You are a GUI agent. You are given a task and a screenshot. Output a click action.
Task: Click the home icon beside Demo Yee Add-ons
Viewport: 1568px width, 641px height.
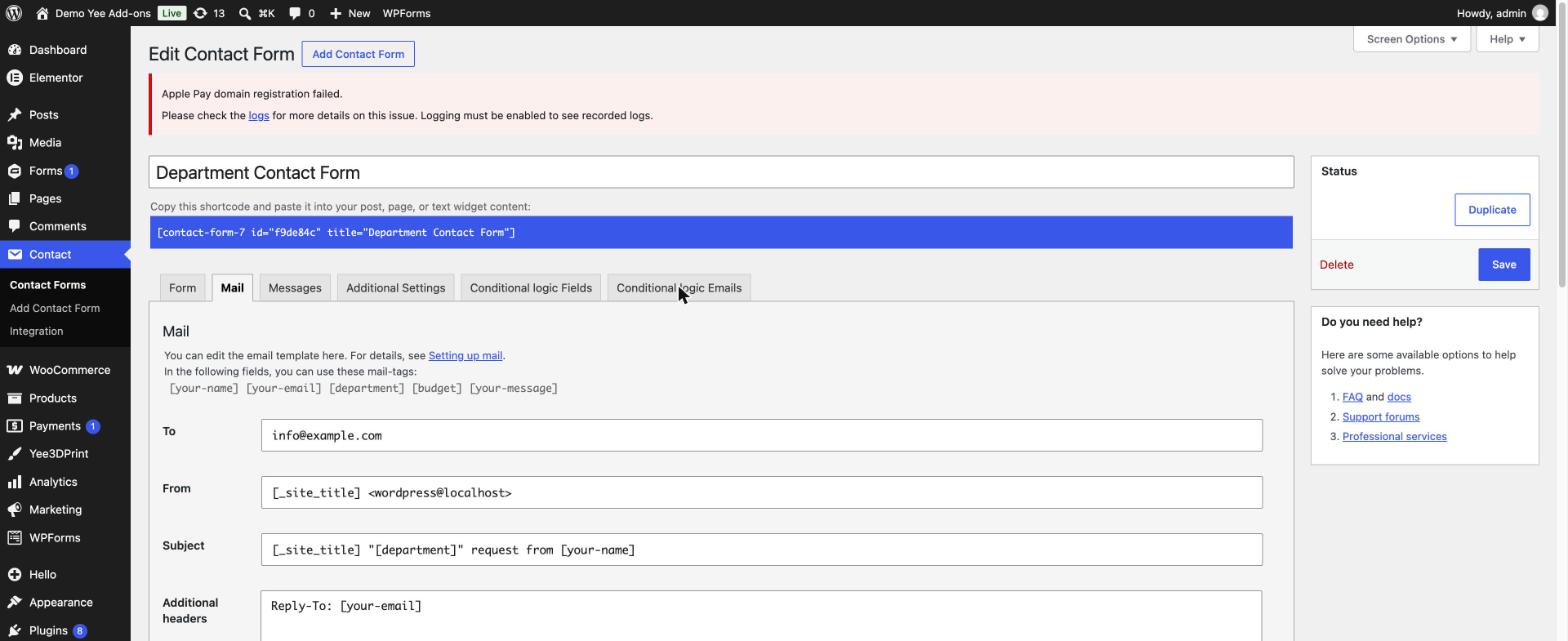coord(42,13)
